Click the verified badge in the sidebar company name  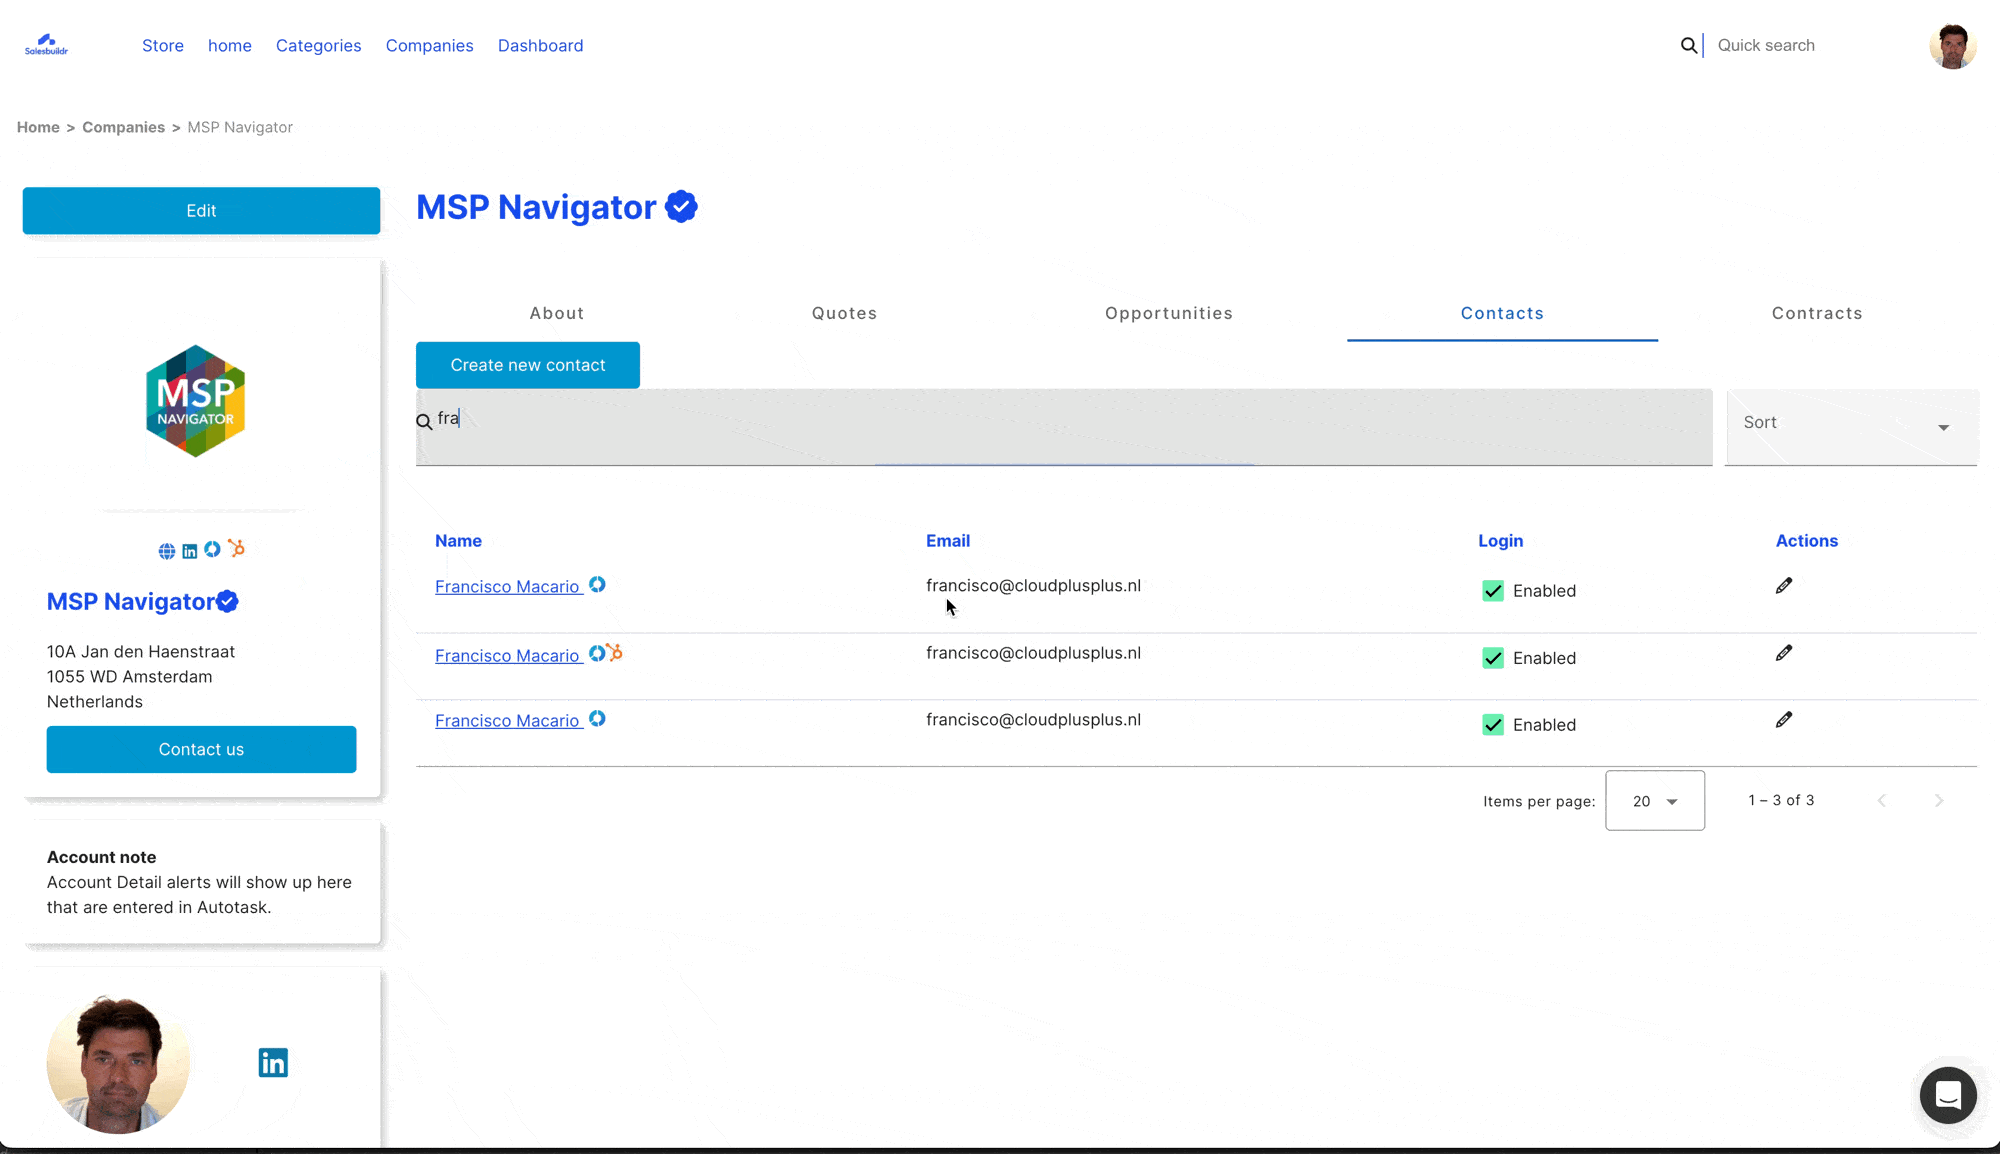pyautogui.click(x=228, y=601)
